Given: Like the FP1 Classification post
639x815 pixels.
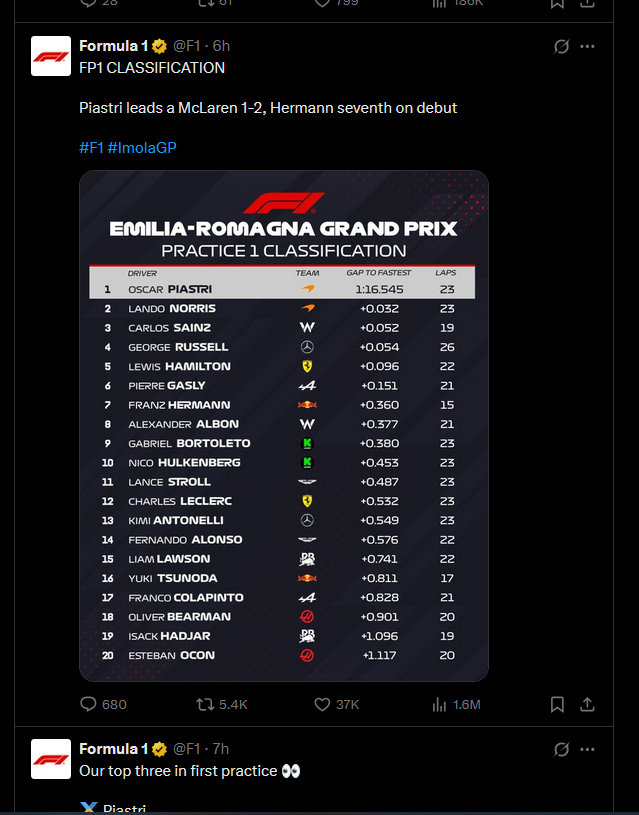Looking at the screenshot, I should point(336,704).
